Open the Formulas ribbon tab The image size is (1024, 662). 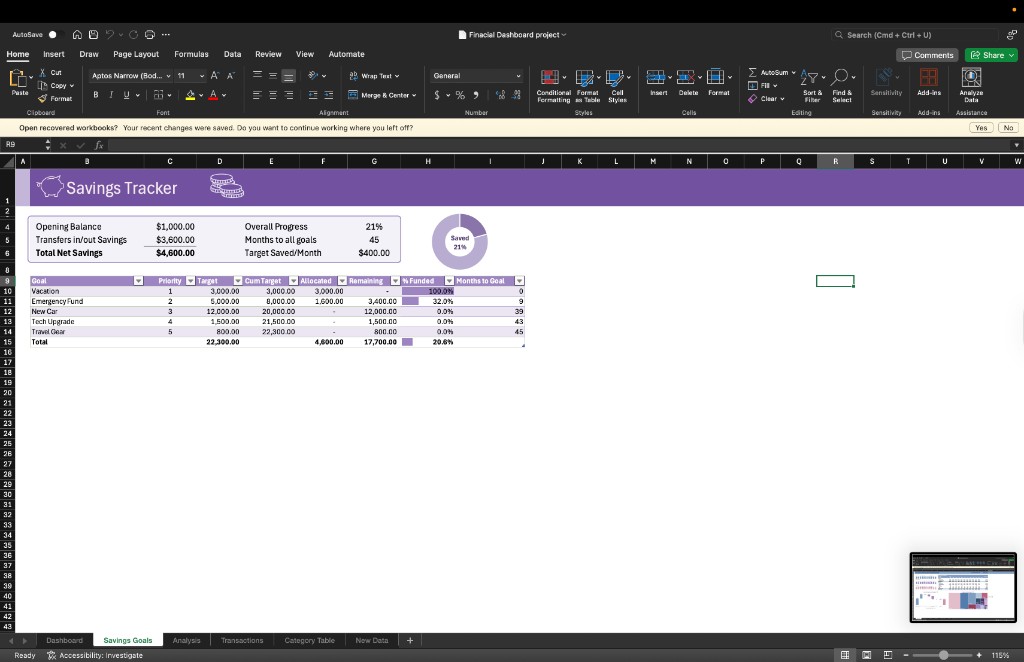coord(191,54)
